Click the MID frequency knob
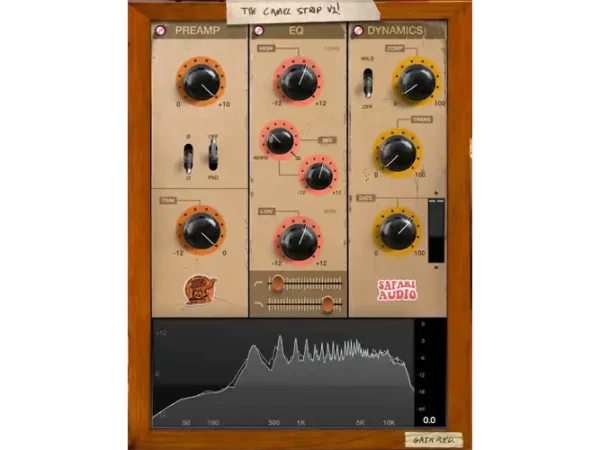Viewport: 600px width, 450px height. (x=280, y=140)
